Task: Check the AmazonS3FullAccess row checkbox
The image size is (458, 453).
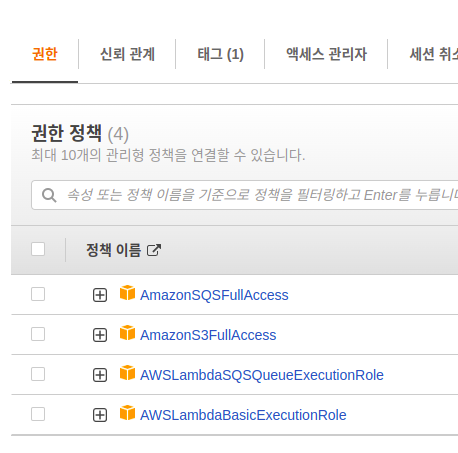Action: pyautogui.click(x=38, y=334)
